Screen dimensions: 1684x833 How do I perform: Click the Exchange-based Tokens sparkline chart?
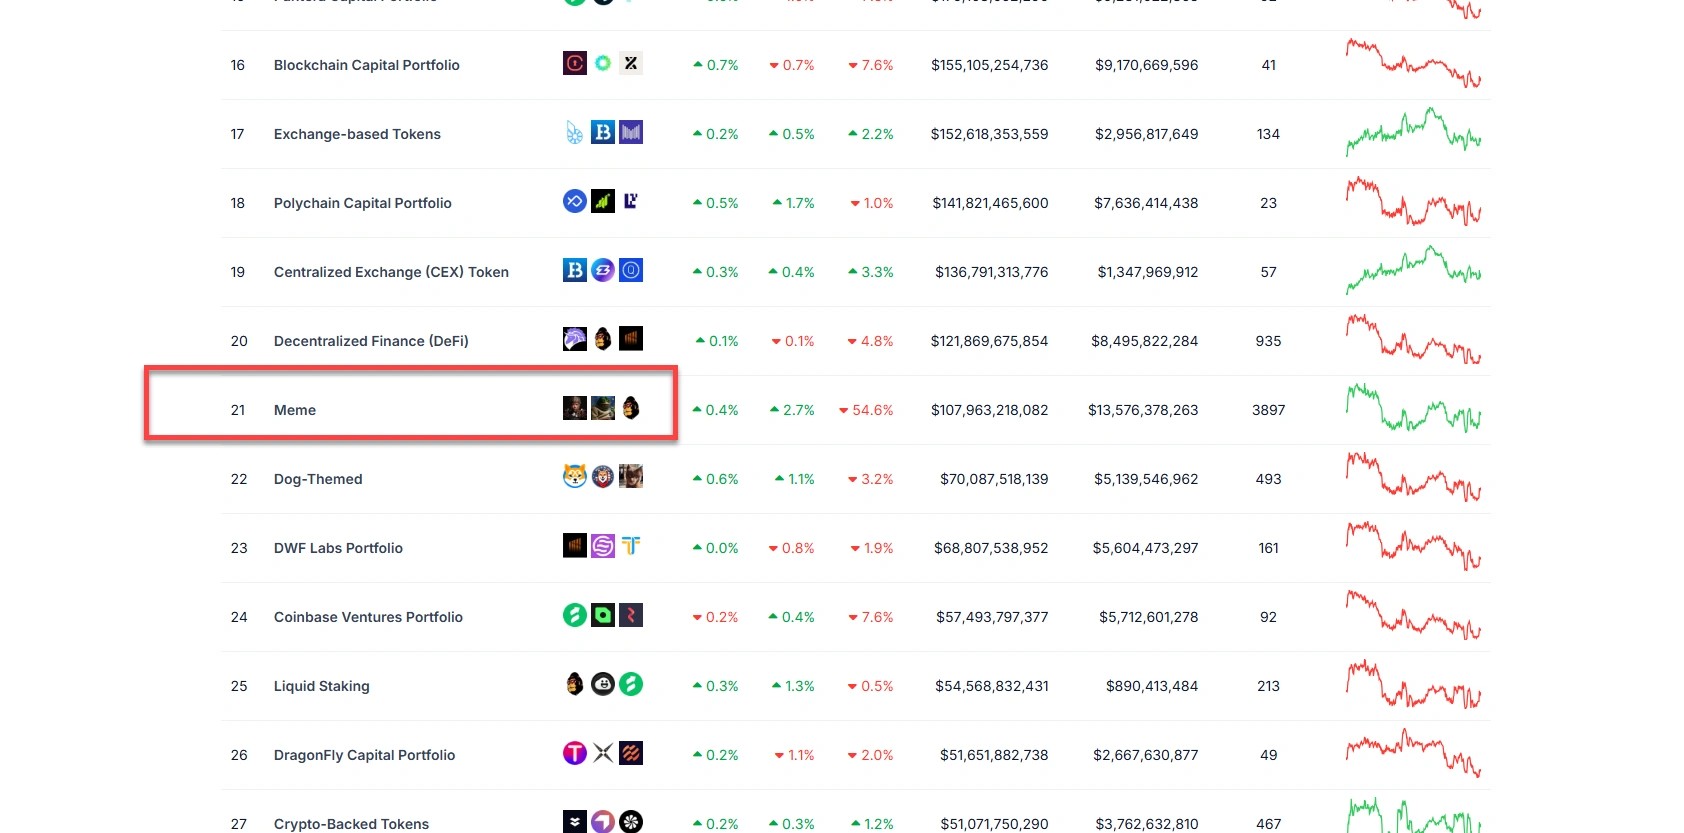click(x=1413, y=132)
